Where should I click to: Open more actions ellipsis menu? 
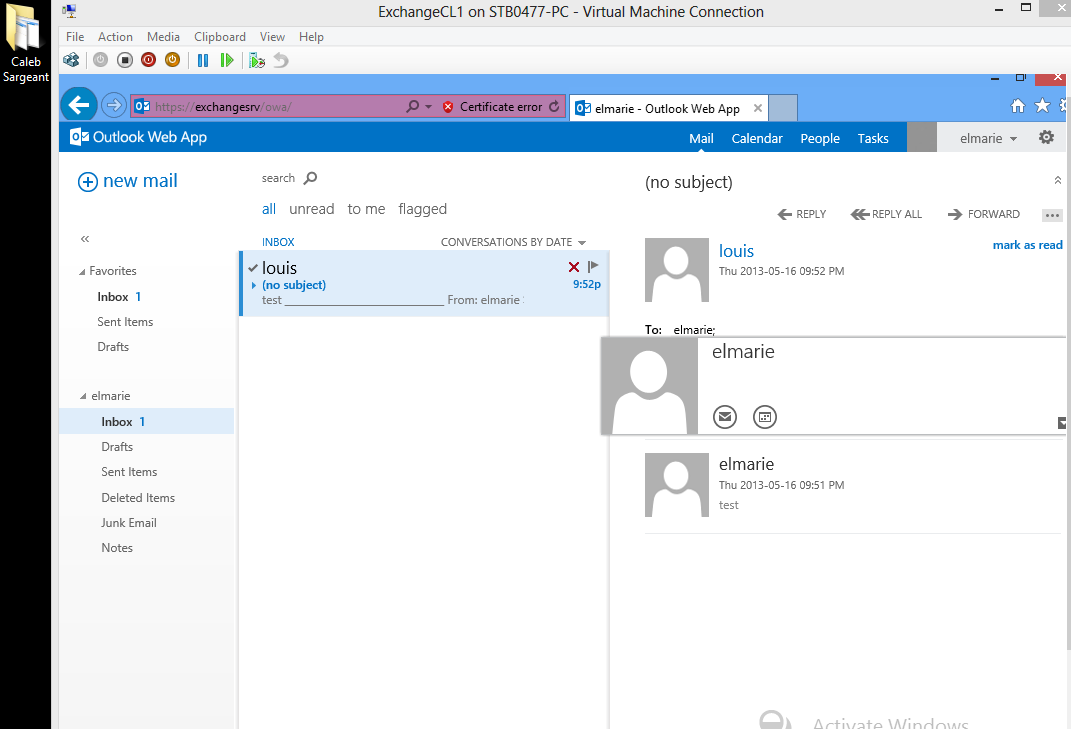tap(1052, 215)
